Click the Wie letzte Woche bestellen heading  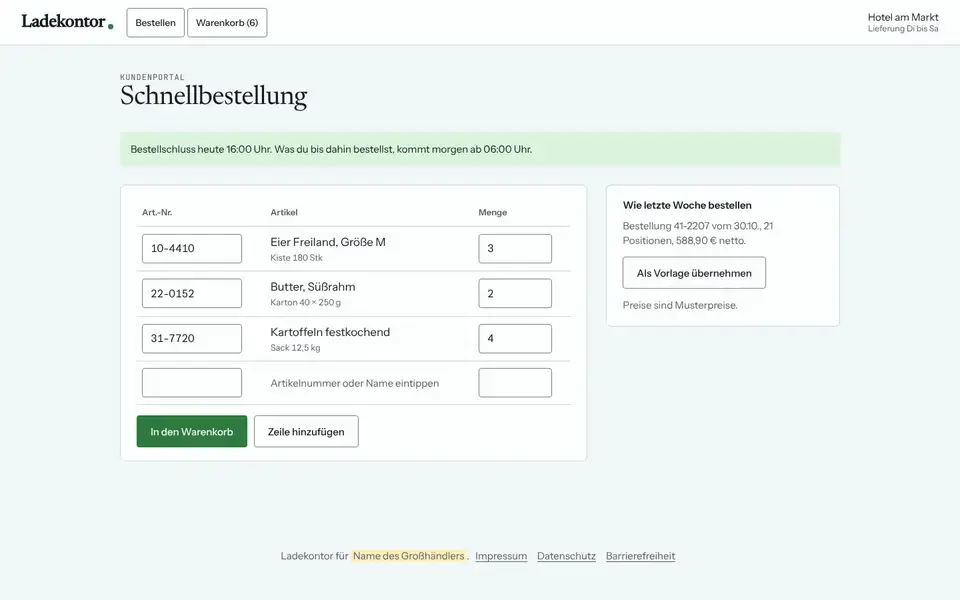[x=687, y=205]
